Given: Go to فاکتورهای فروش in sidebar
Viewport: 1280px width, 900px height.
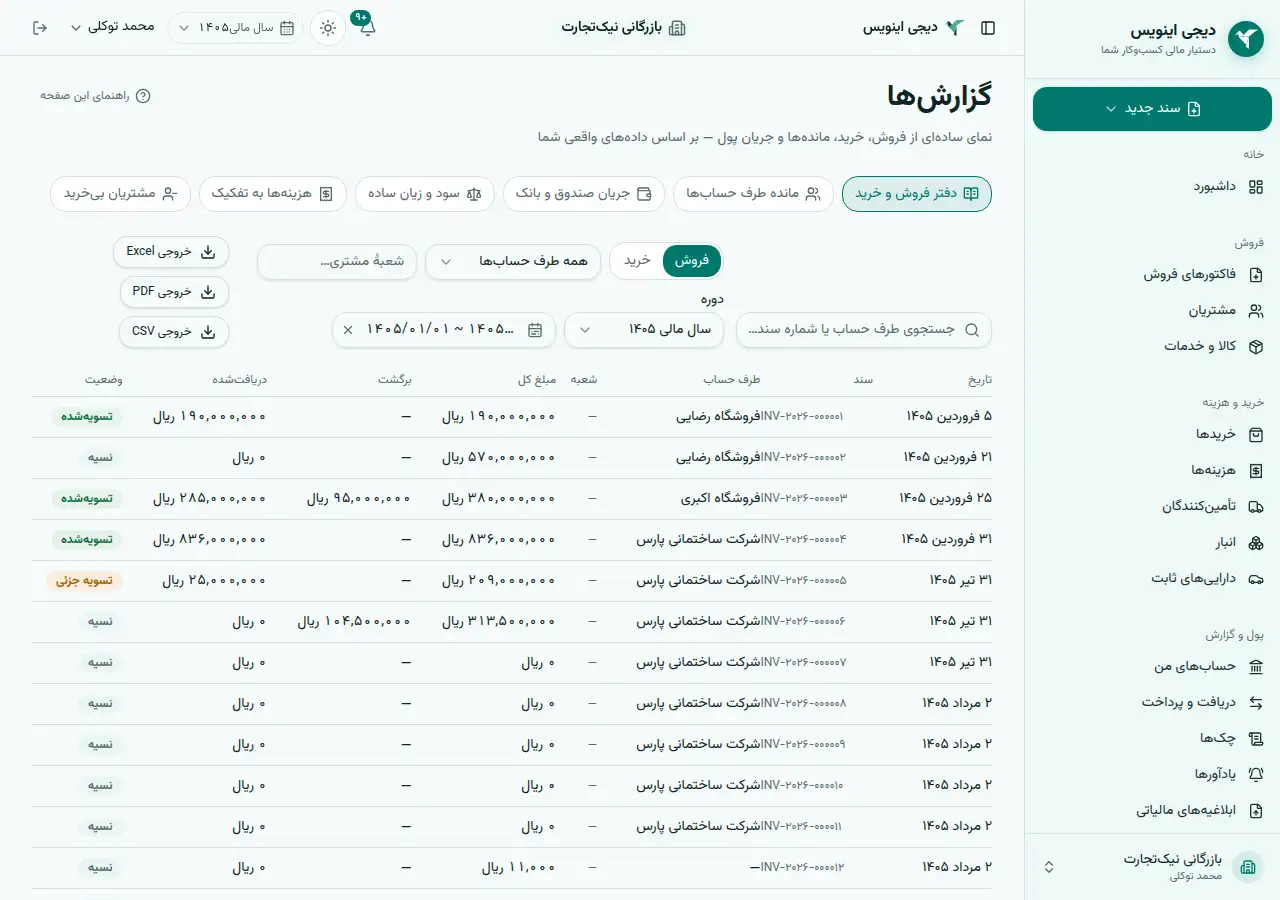Looking at the screenshot, I should 1152,274.
